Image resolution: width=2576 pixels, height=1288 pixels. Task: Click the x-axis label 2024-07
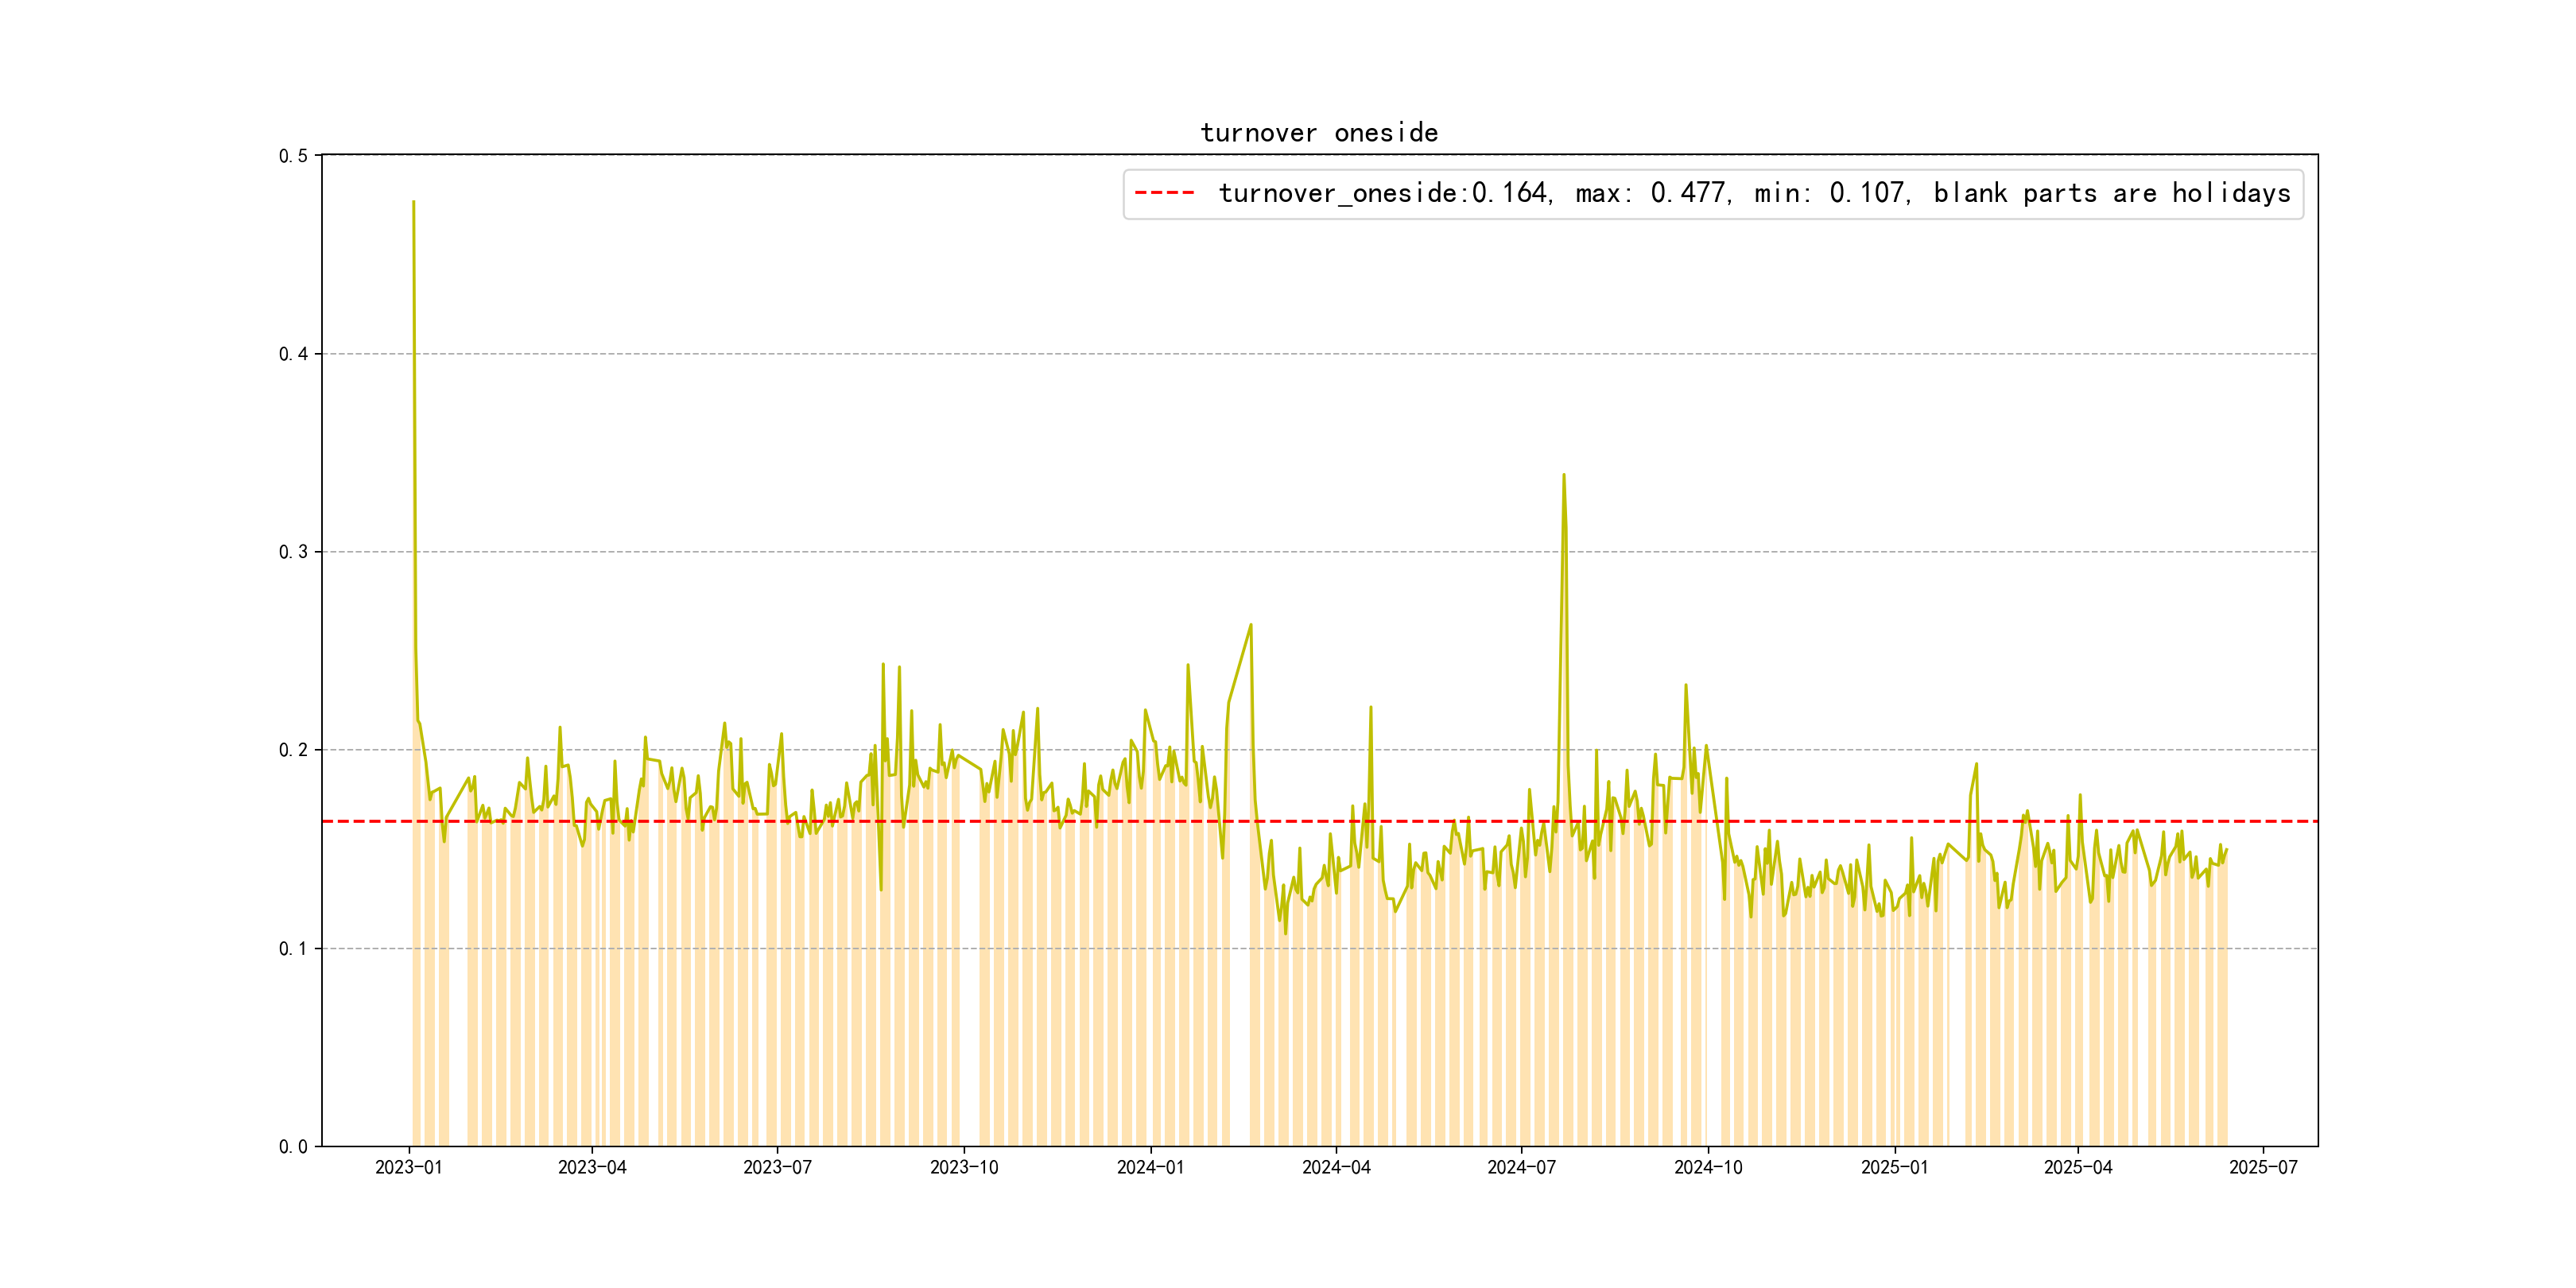pos(1521,1167)
